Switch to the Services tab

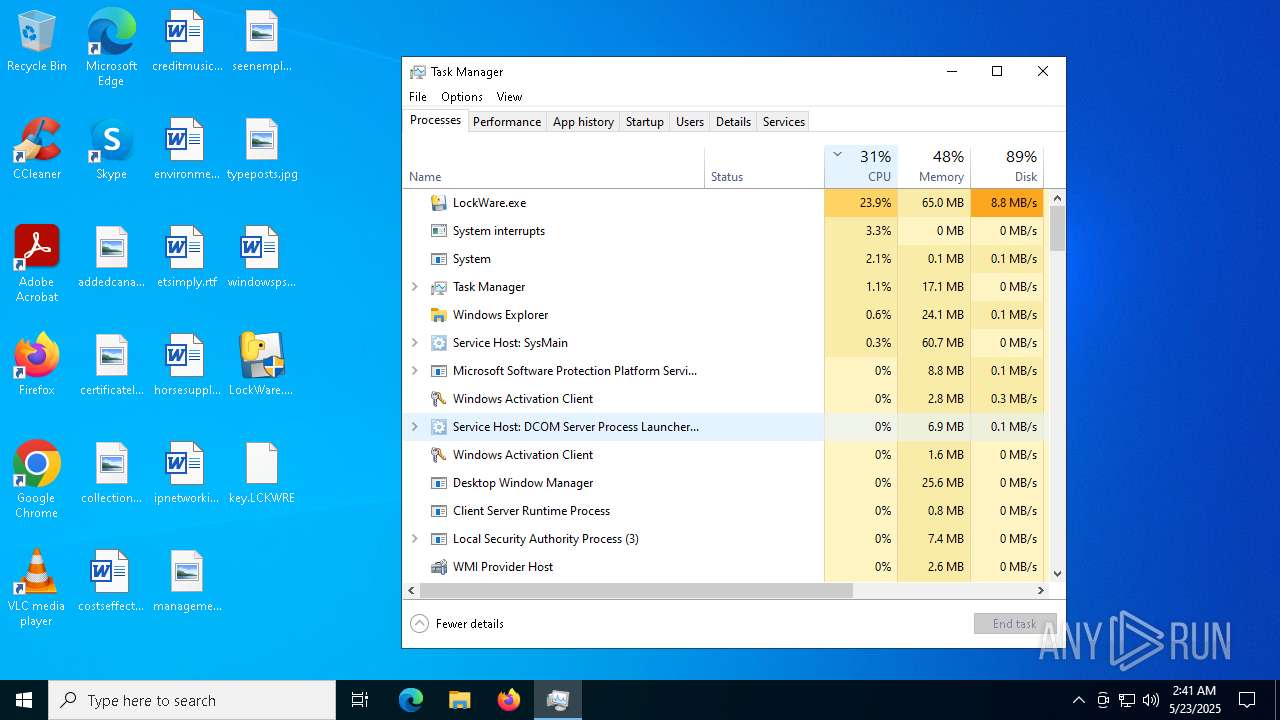click(784, 122)
